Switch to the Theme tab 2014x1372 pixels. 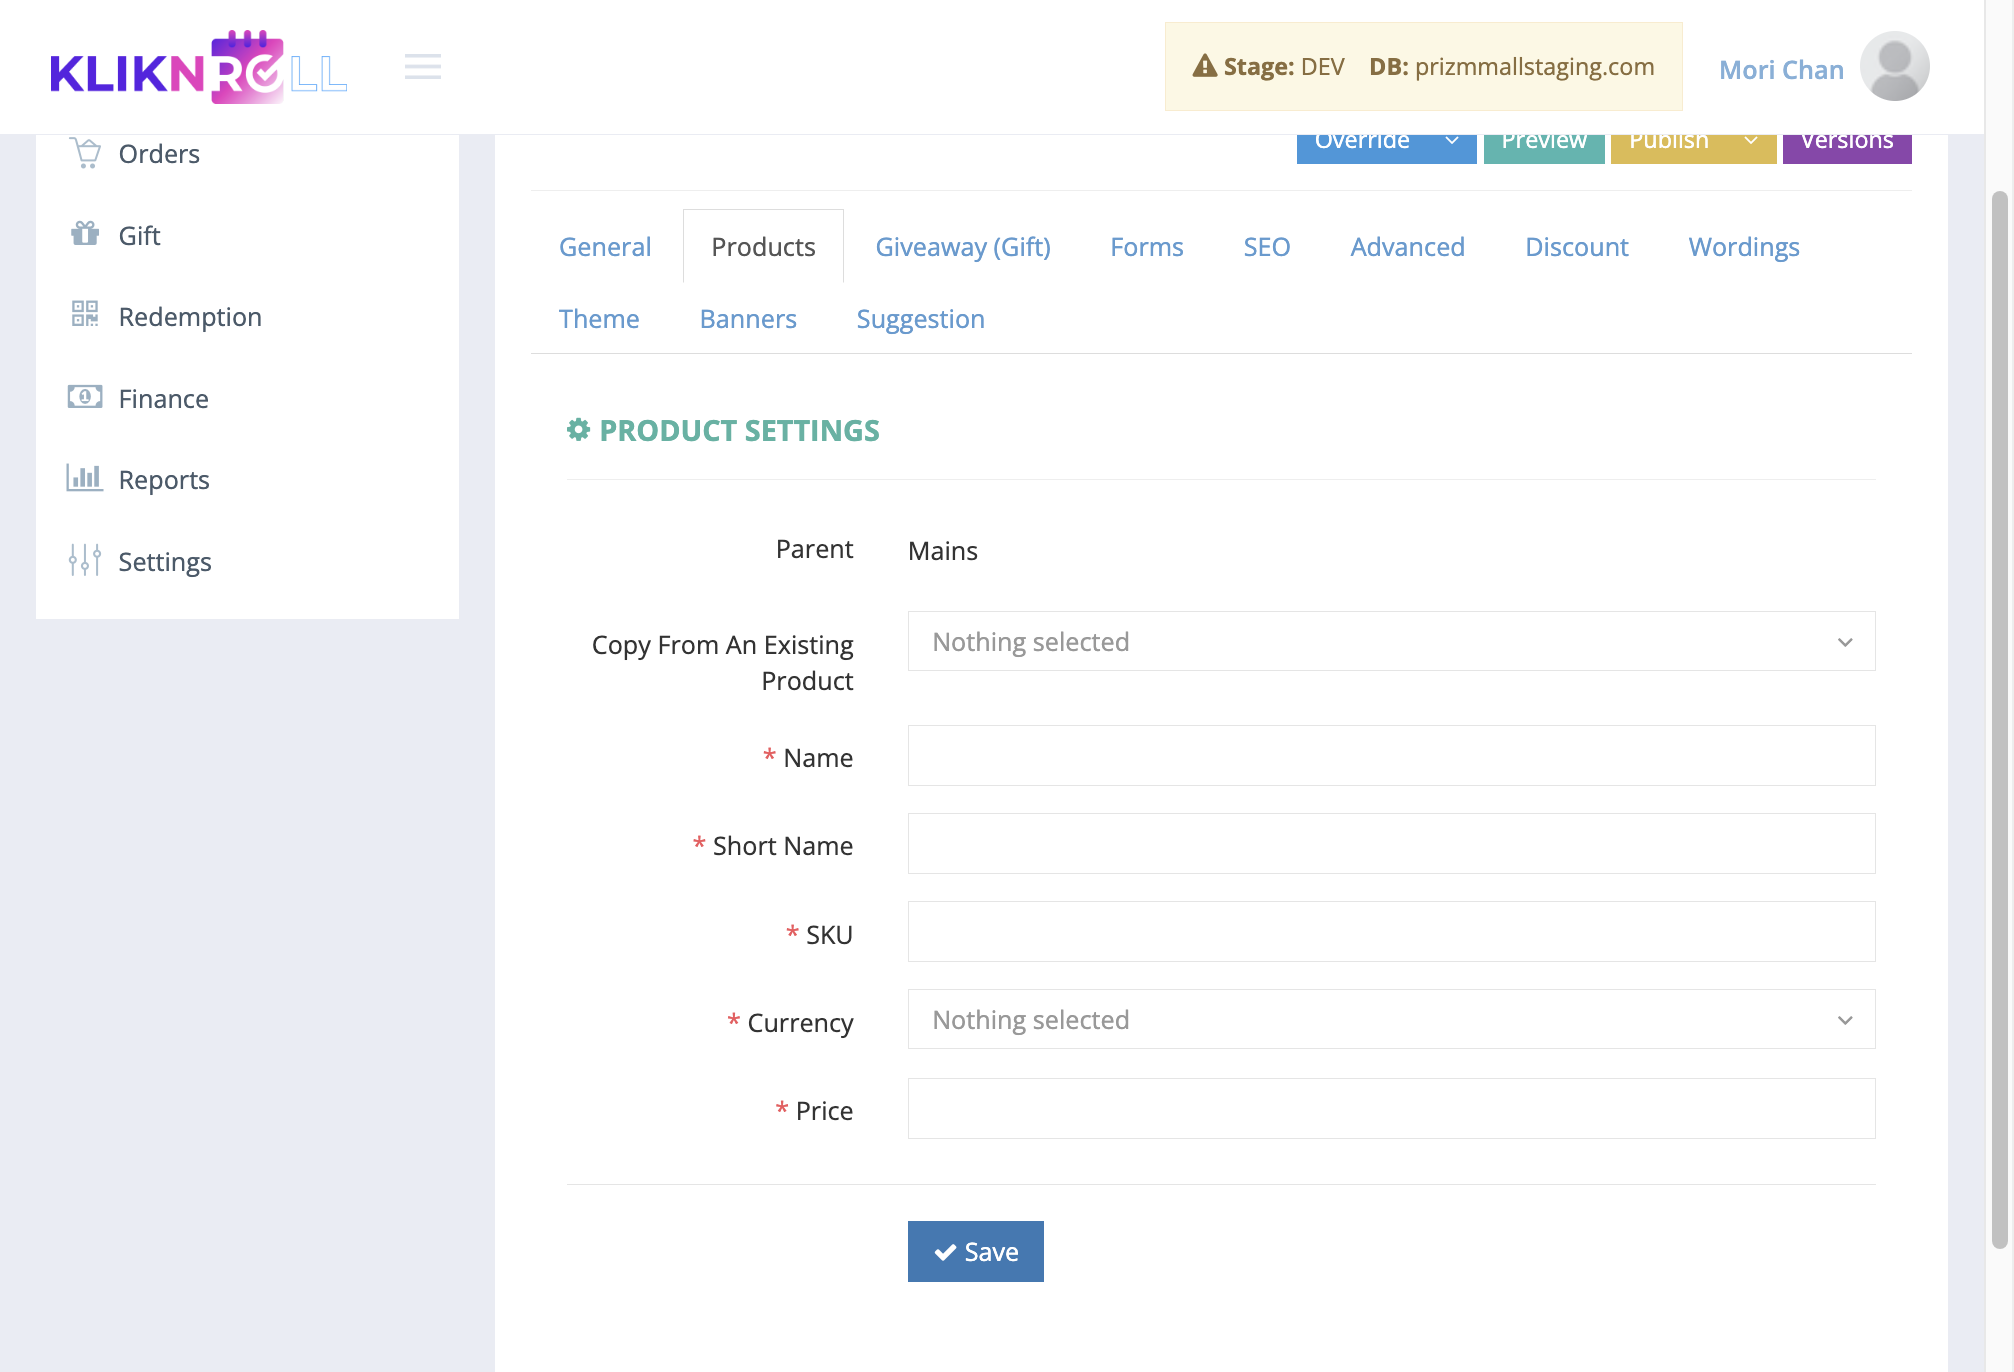tap(599, 318)
